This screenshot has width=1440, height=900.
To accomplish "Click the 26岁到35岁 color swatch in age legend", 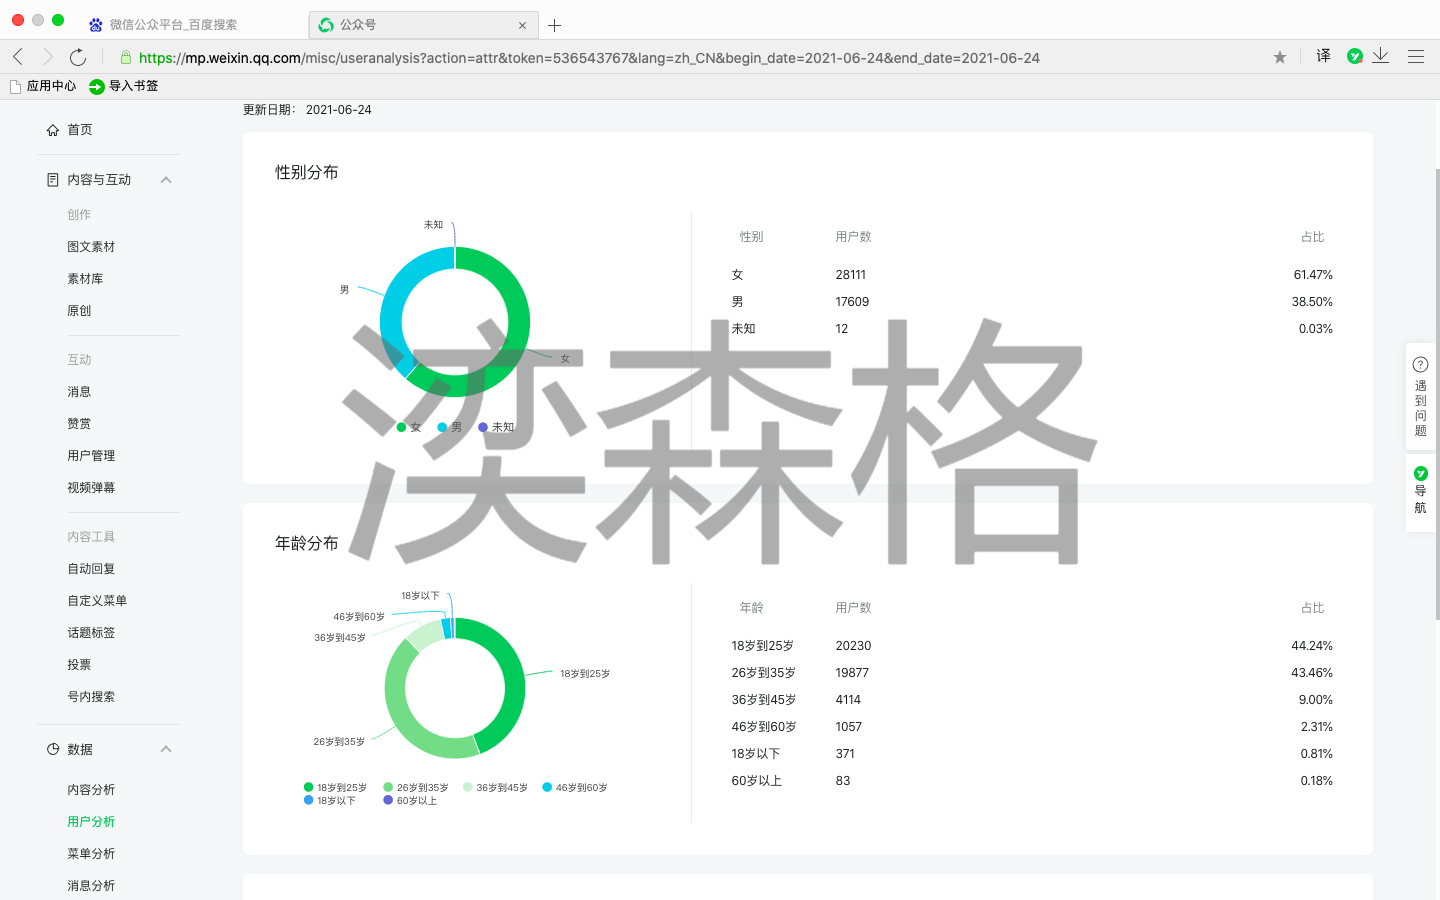I will click(x=388, y=788).
